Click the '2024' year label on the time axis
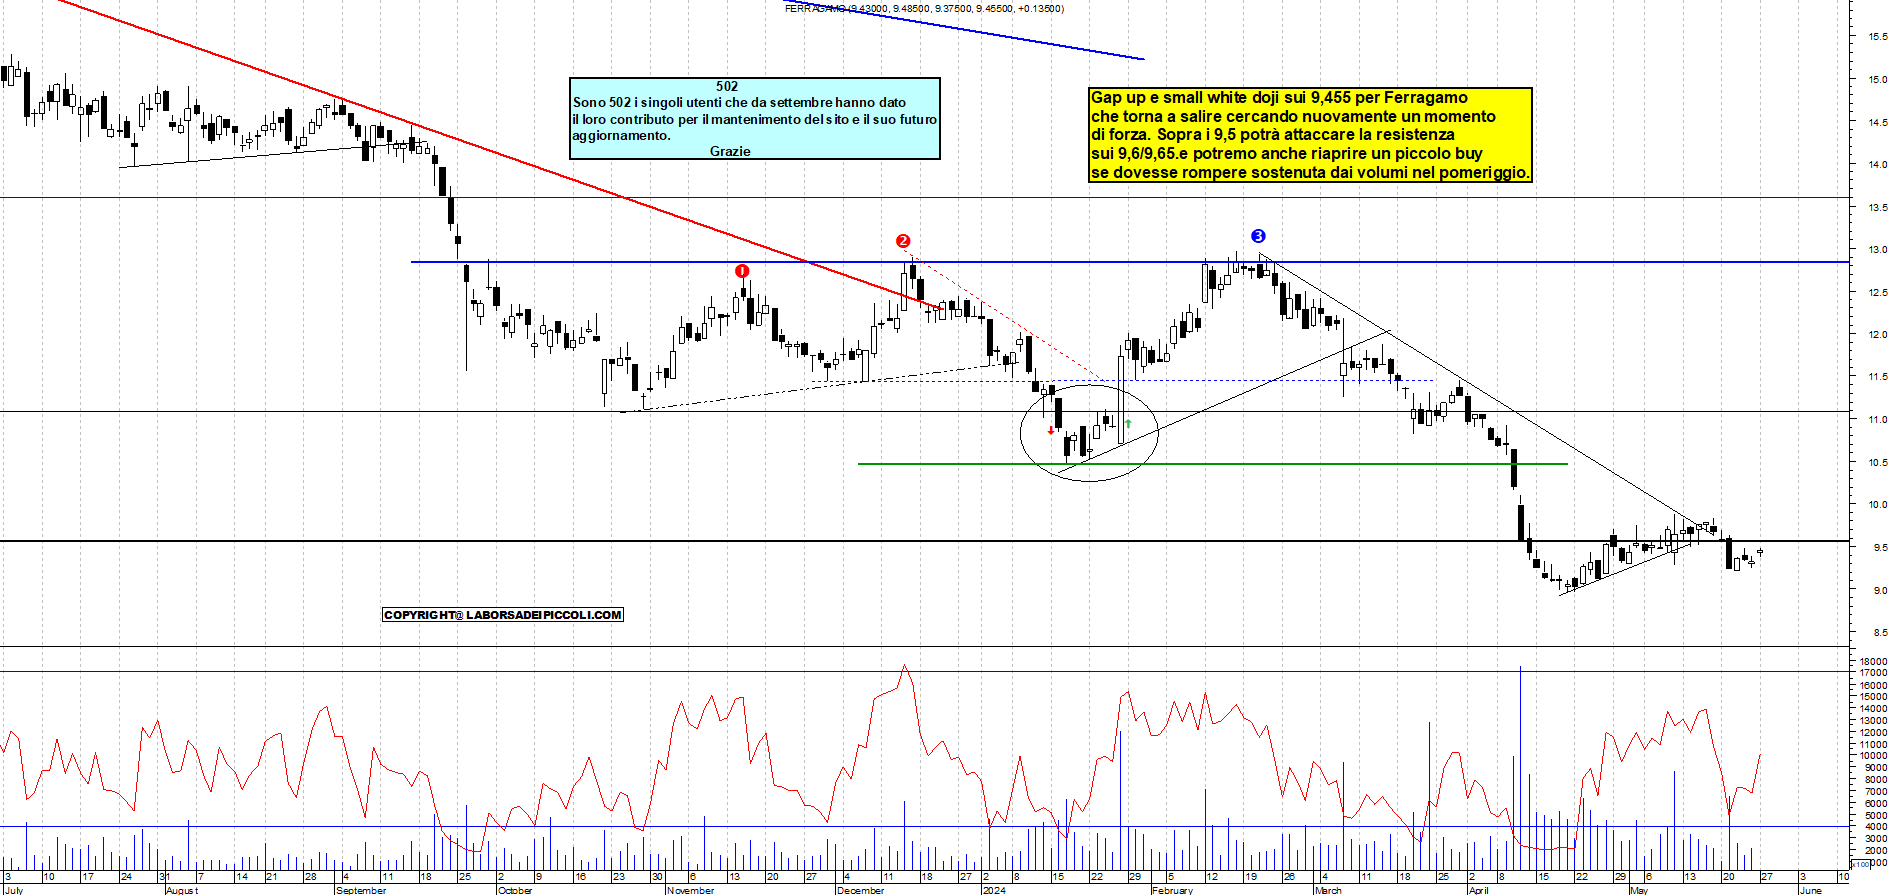 (994, 890)
